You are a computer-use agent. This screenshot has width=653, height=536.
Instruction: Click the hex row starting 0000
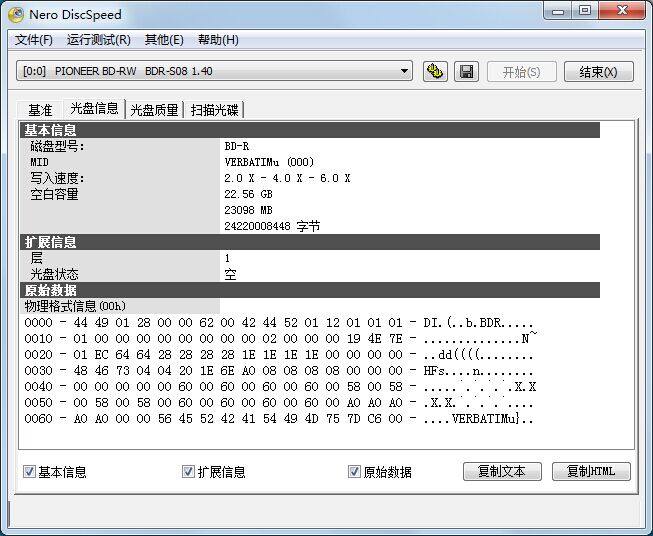click(279, 322)
